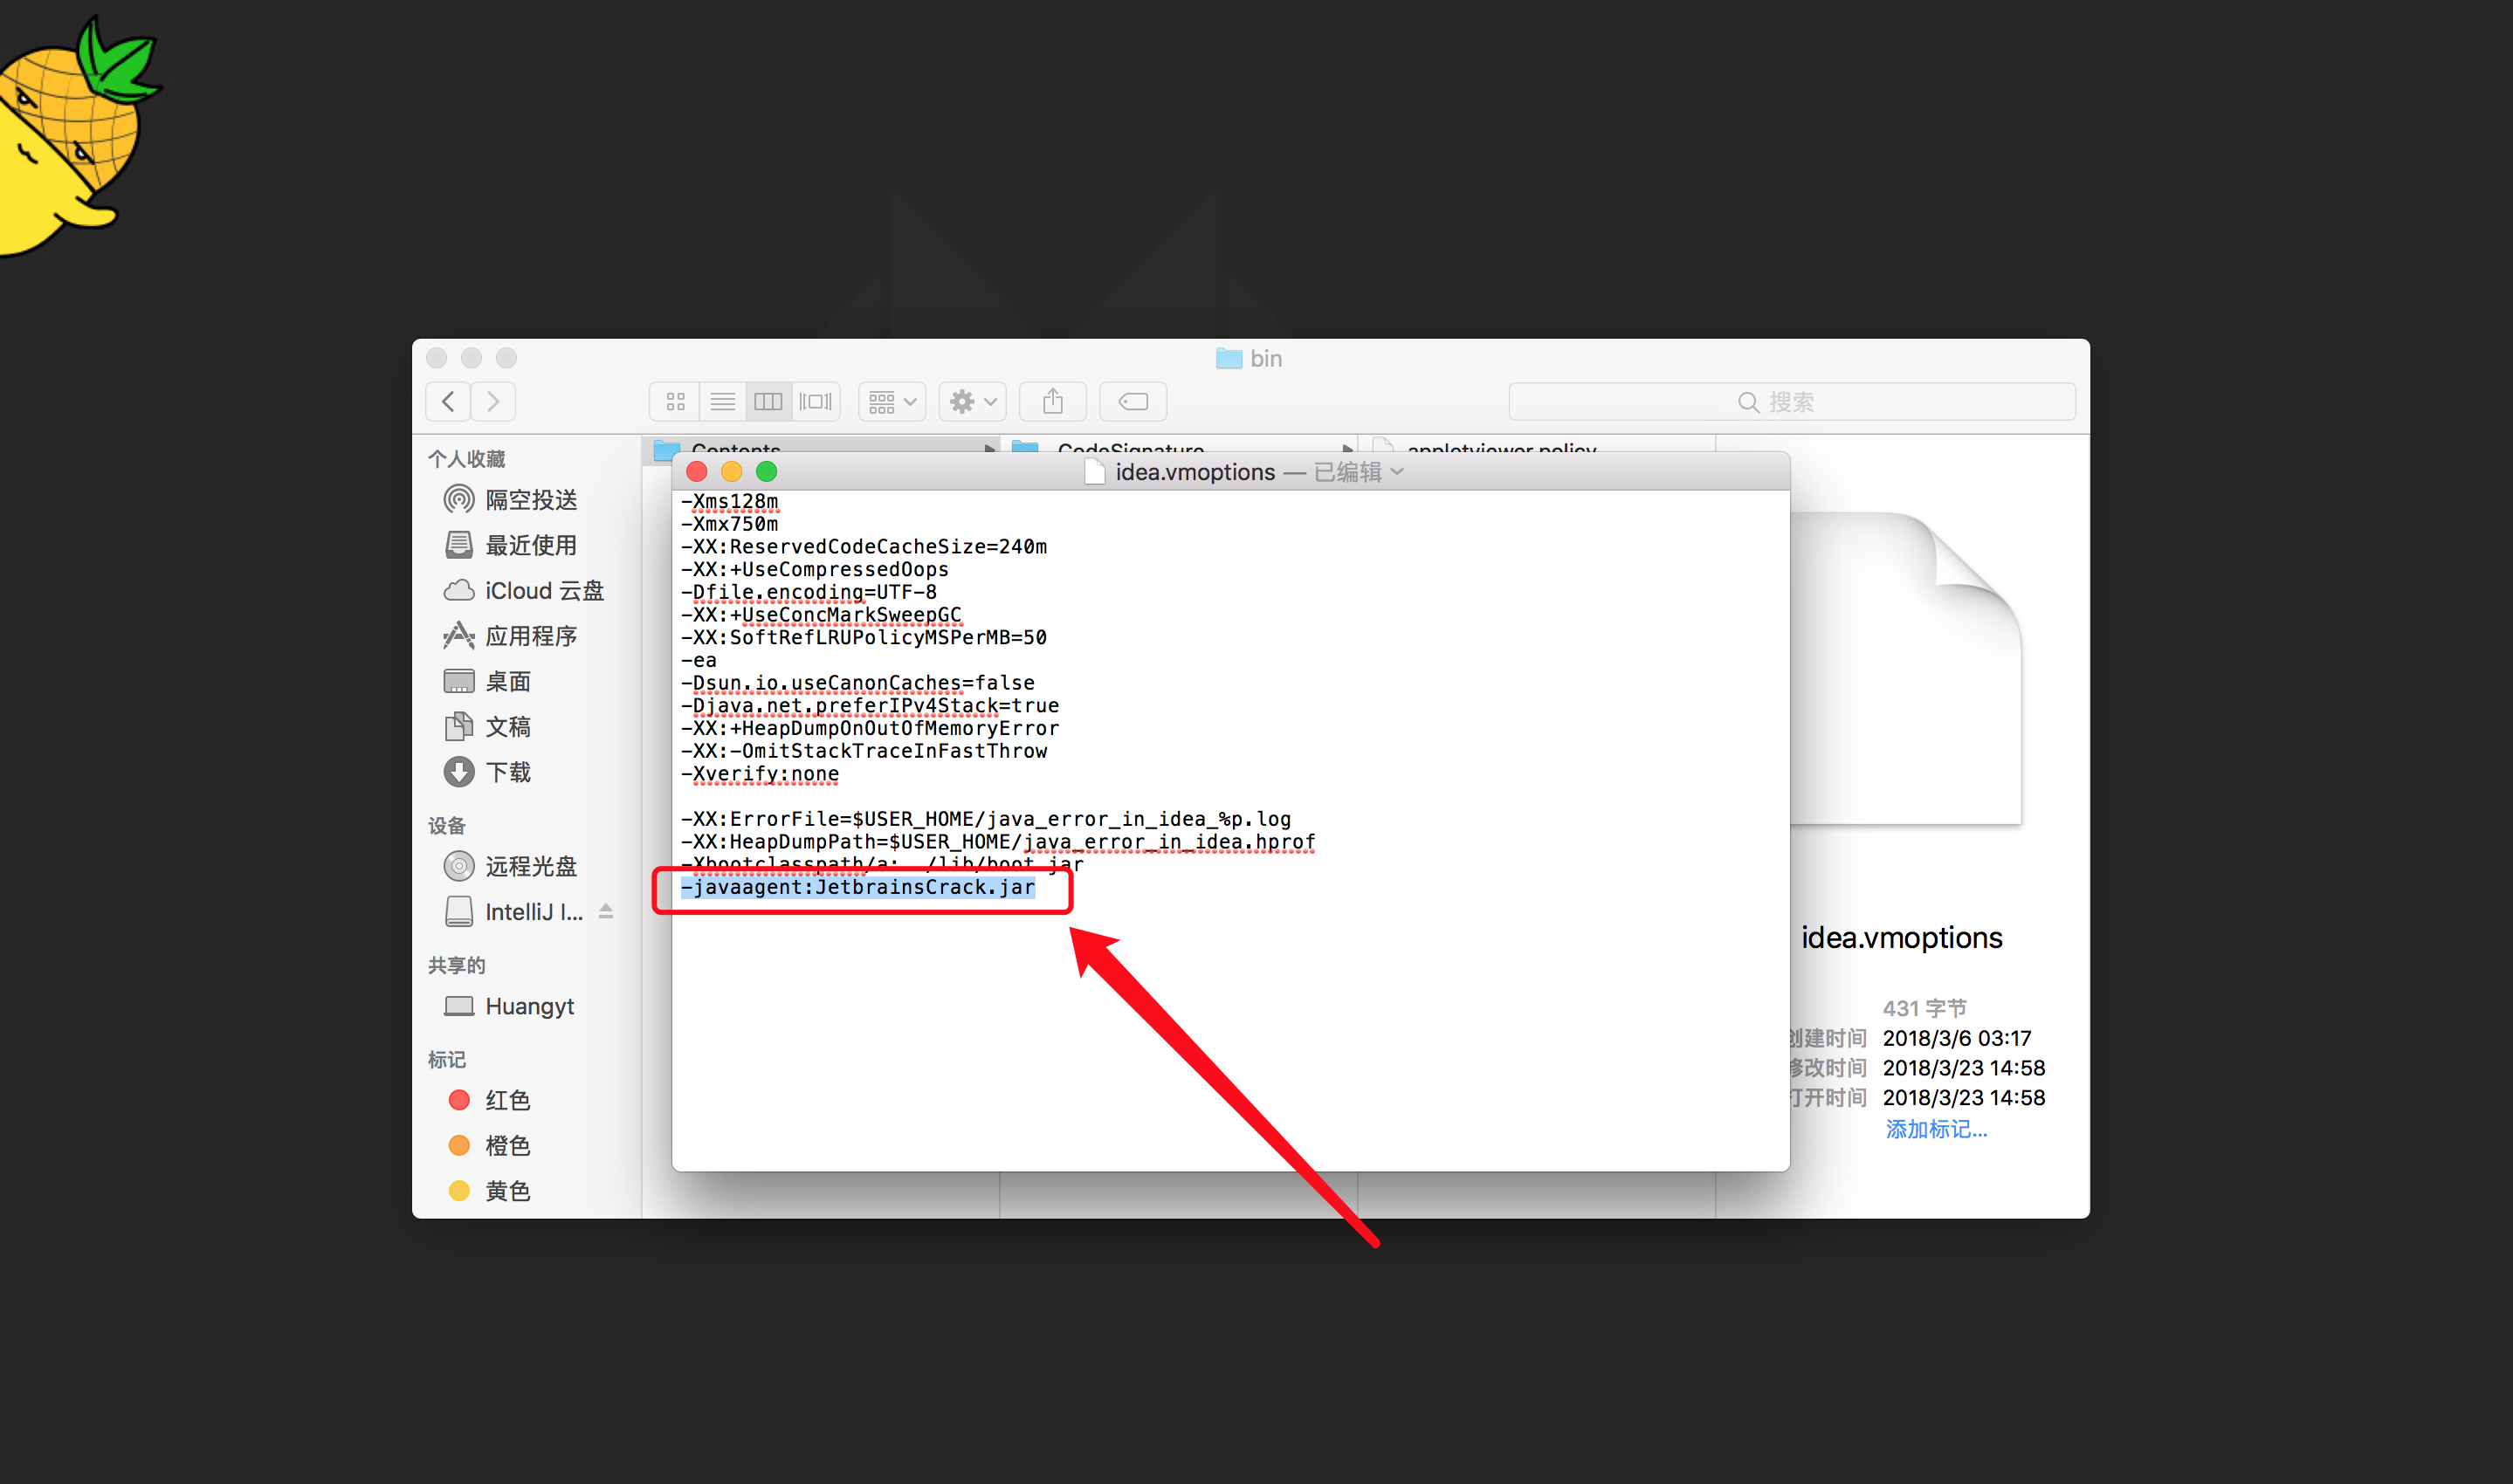Click the -Xms128m line
The image size is (2513, 1484).
[730, 501]
